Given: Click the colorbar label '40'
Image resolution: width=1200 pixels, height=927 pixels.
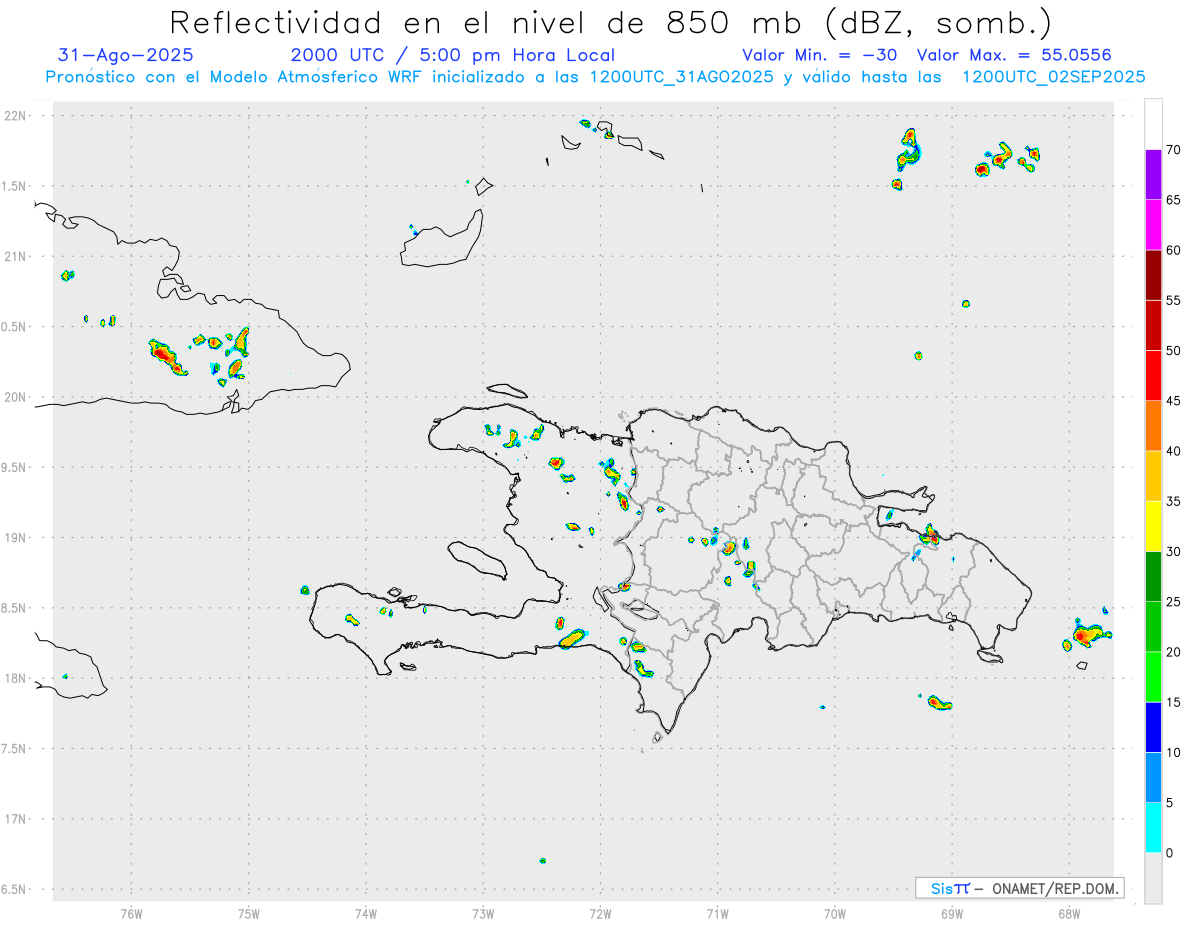Looking at the screenshot, I should coord(1174,451).
